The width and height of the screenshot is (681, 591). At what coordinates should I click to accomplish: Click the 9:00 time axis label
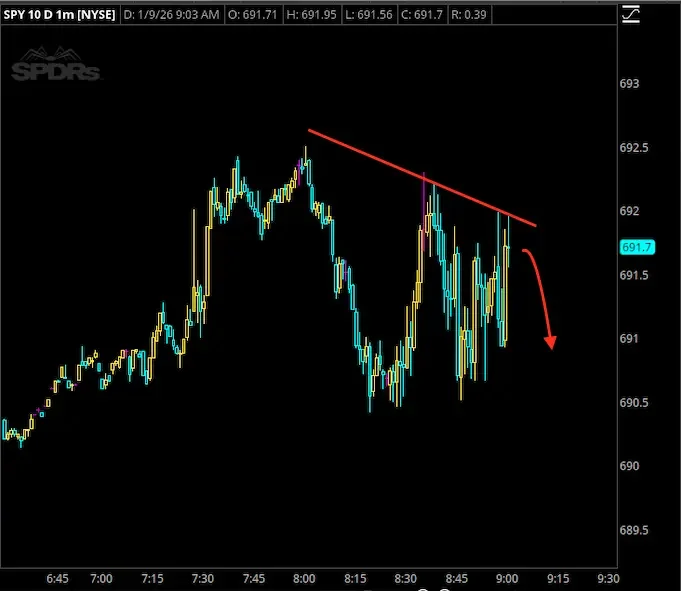pos(507,579)
